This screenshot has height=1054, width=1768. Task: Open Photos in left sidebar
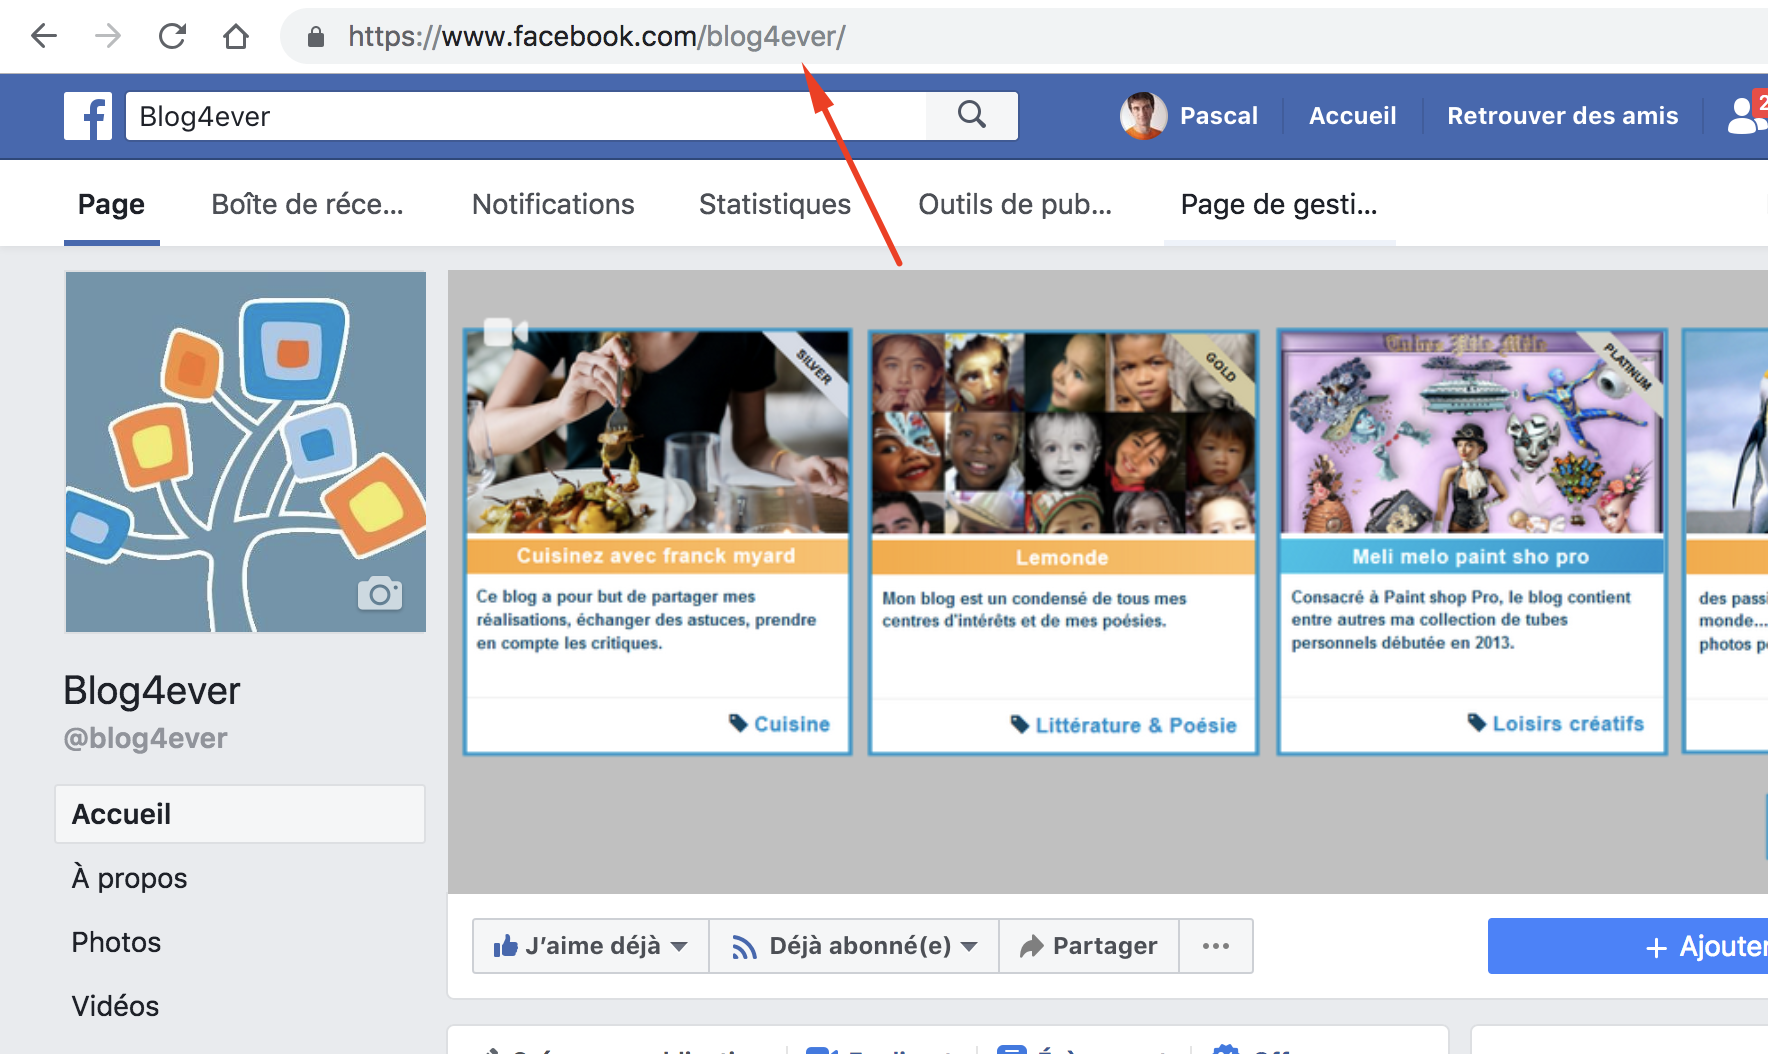(x=116, y=942)
